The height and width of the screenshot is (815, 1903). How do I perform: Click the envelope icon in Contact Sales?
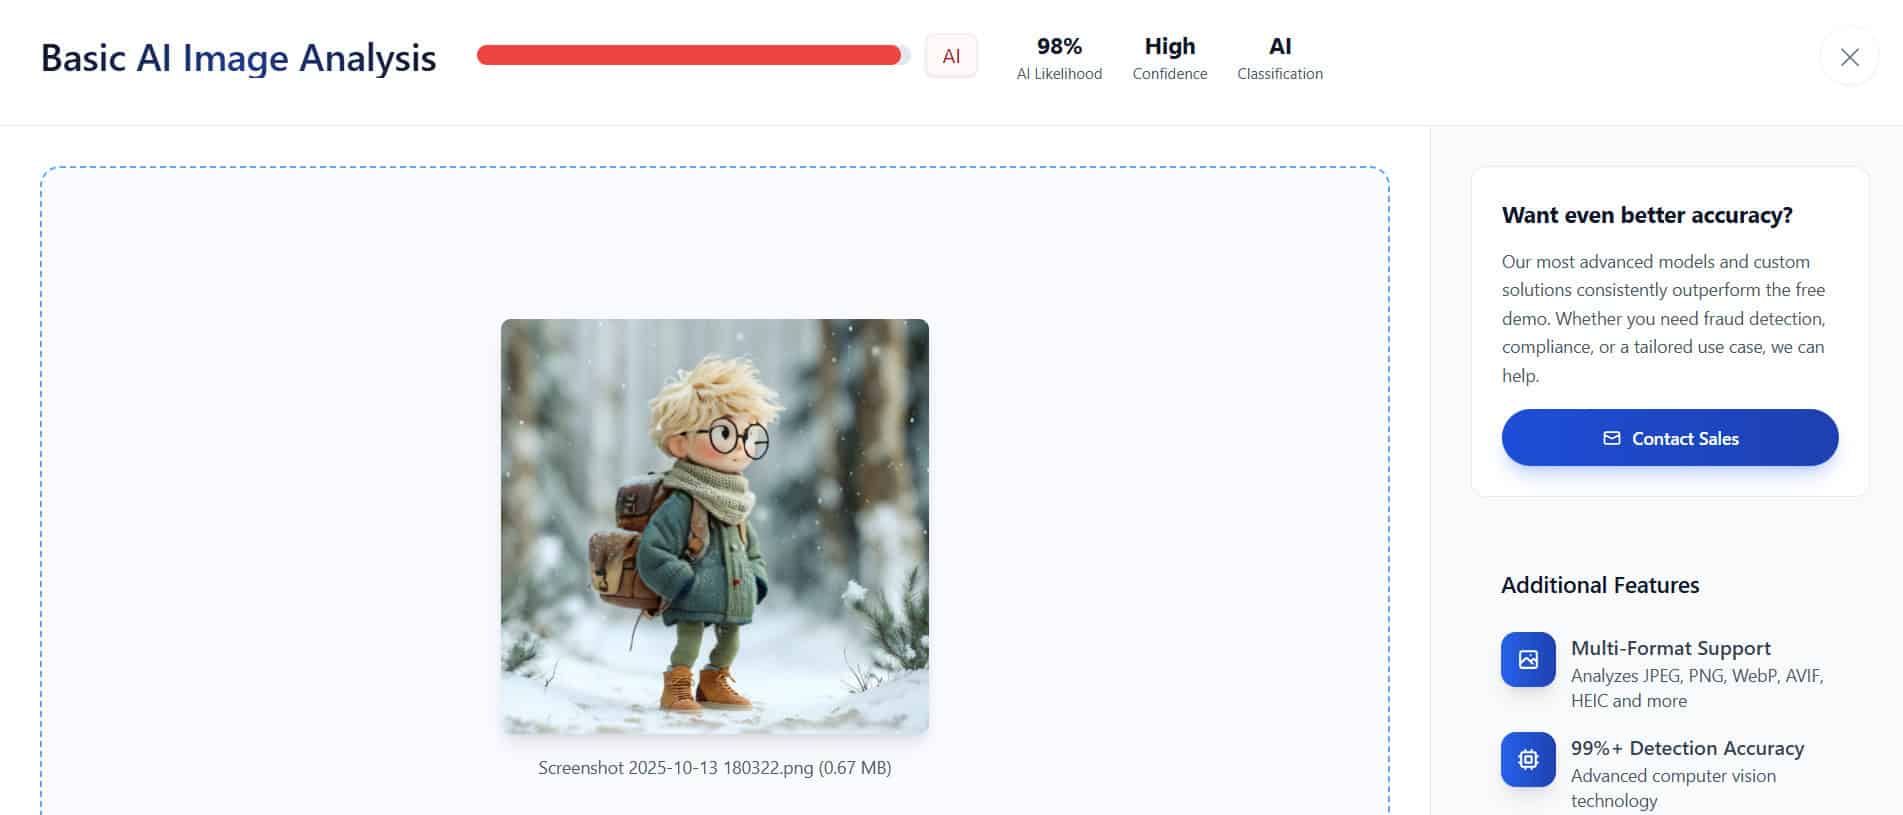tap(1611, 438)
